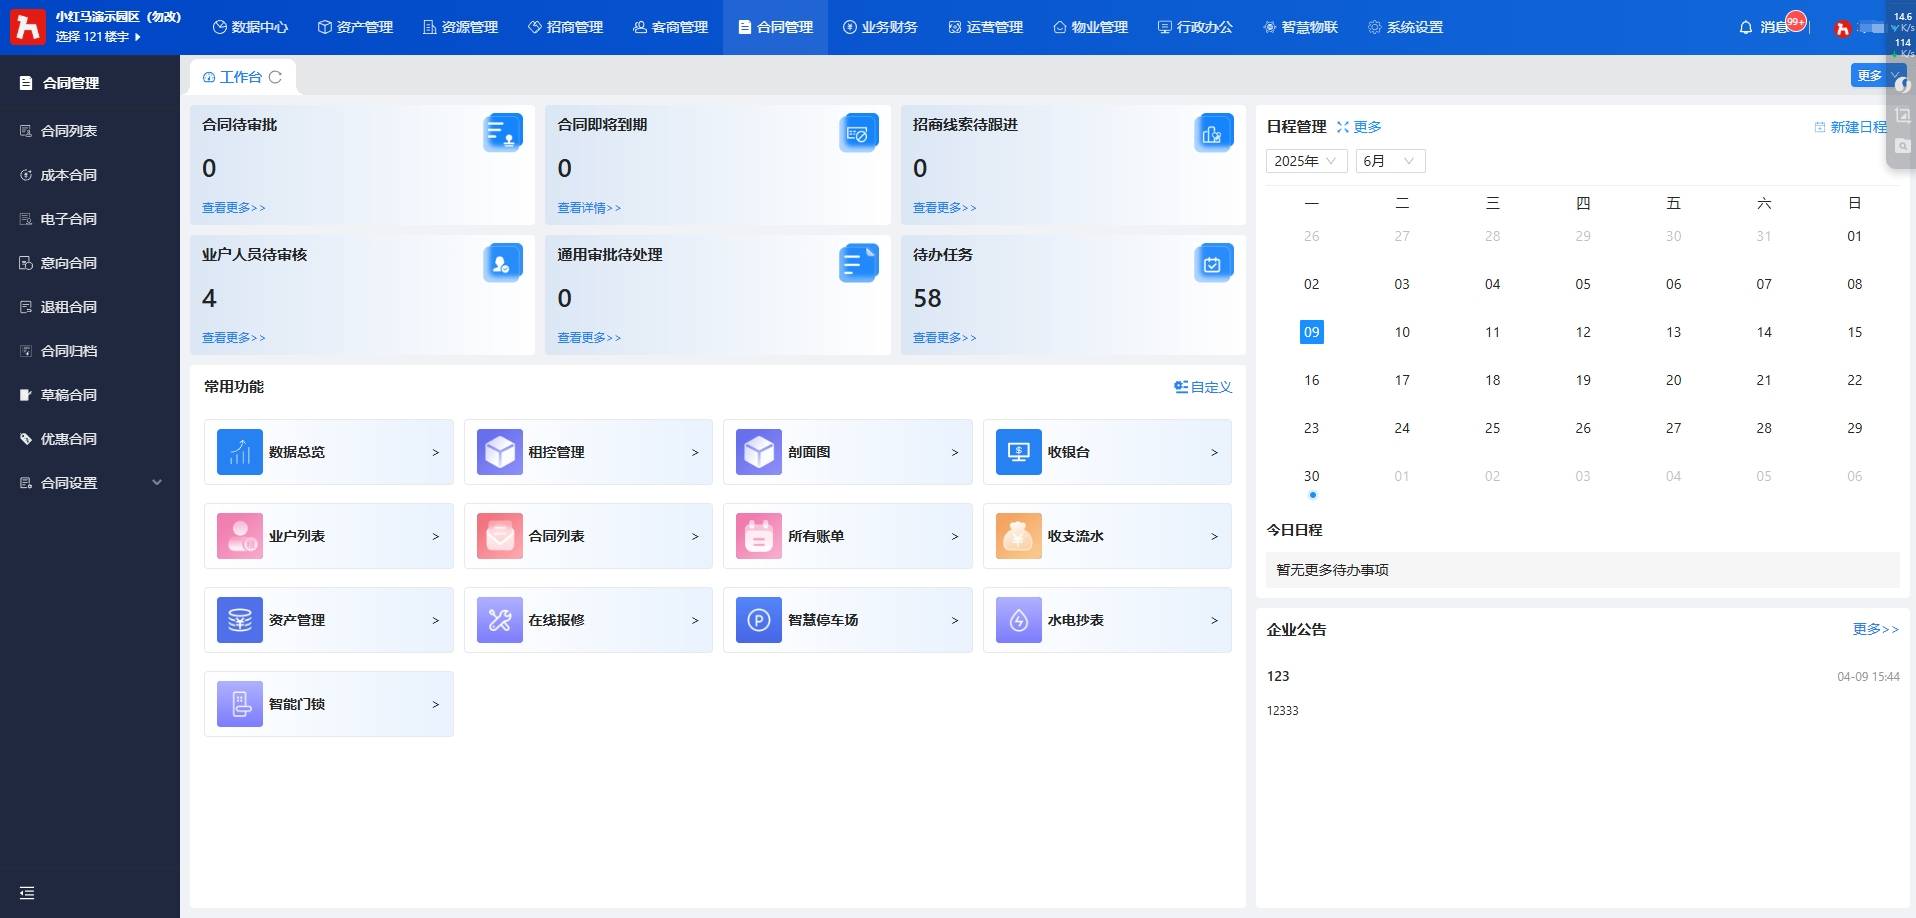Click the 待办任务 calendar-check icon

tap(1213, 263)
